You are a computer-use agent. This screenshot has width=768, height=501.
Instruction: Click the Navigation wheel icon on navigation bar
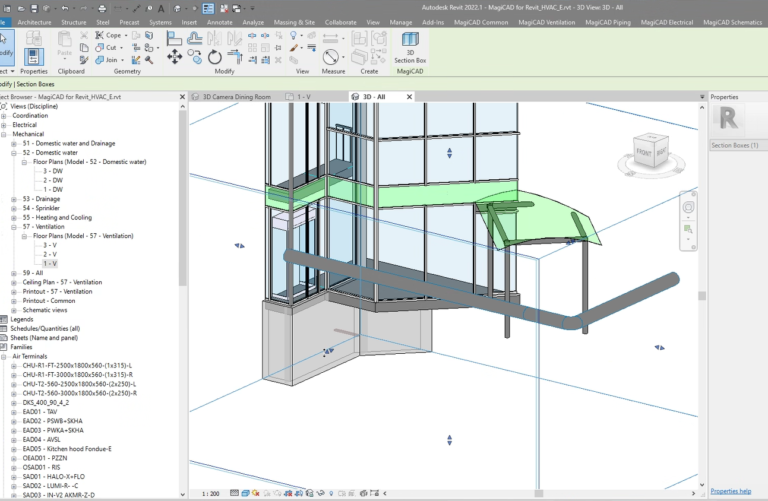[688, 207]
